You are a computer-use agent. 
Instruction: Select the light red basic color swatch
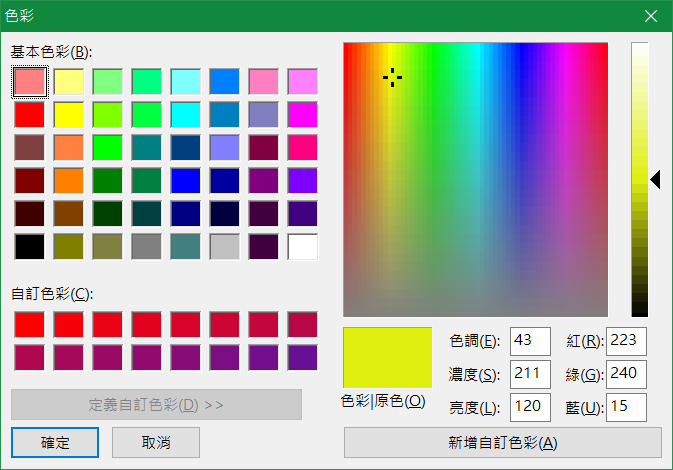[30, 82]
